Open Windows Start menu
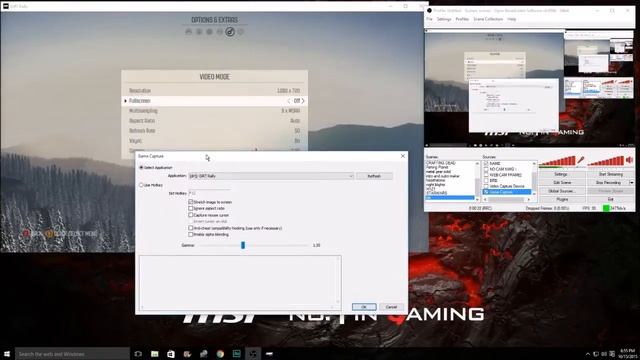The height and width of the screenshot is (360, 640). tap(7, 354)
